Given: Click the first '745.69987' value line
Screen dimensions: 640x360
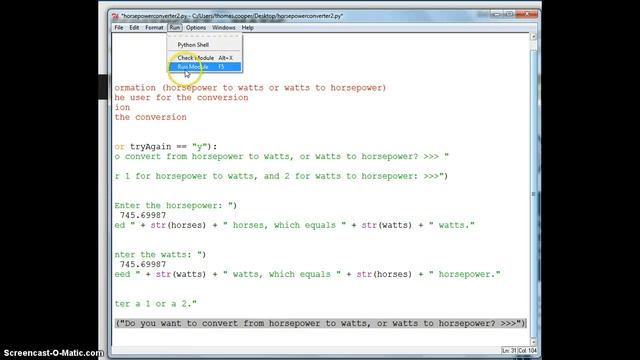Looking at the screenshot, I should coord(143,216).
